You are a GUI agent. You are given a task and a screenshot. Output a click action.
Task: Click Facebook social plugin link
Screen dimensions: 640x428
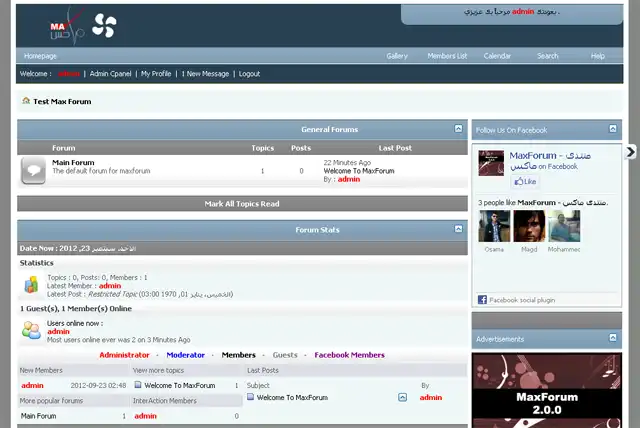522,300
